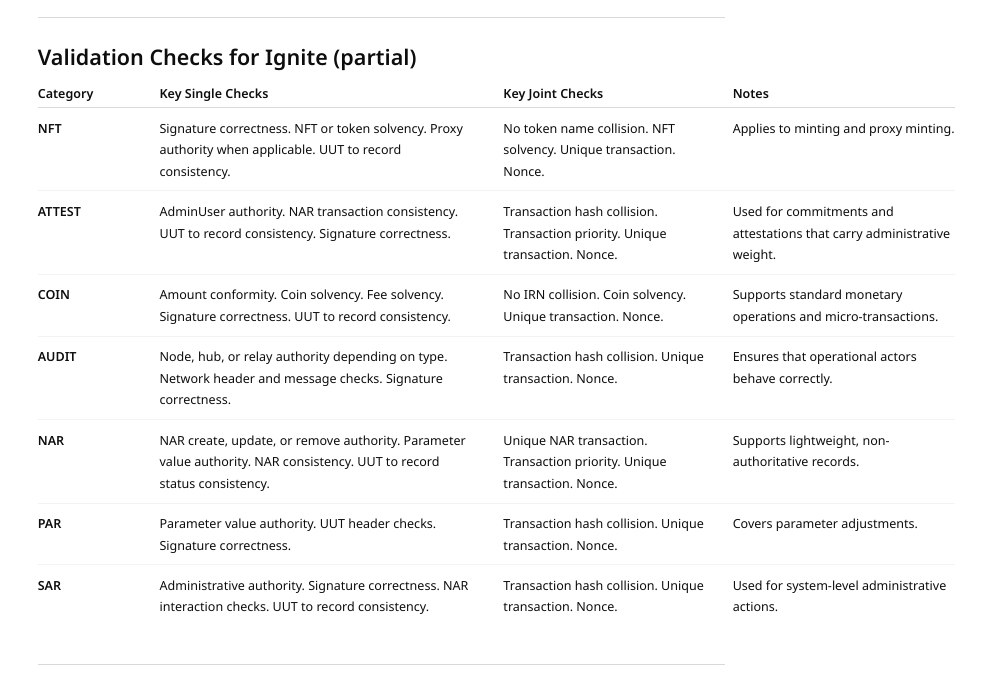Viewport: 989px width, 681px height.
Task: Select the 'No IRN collision' joint checks cell
Action: click(594, 306)
